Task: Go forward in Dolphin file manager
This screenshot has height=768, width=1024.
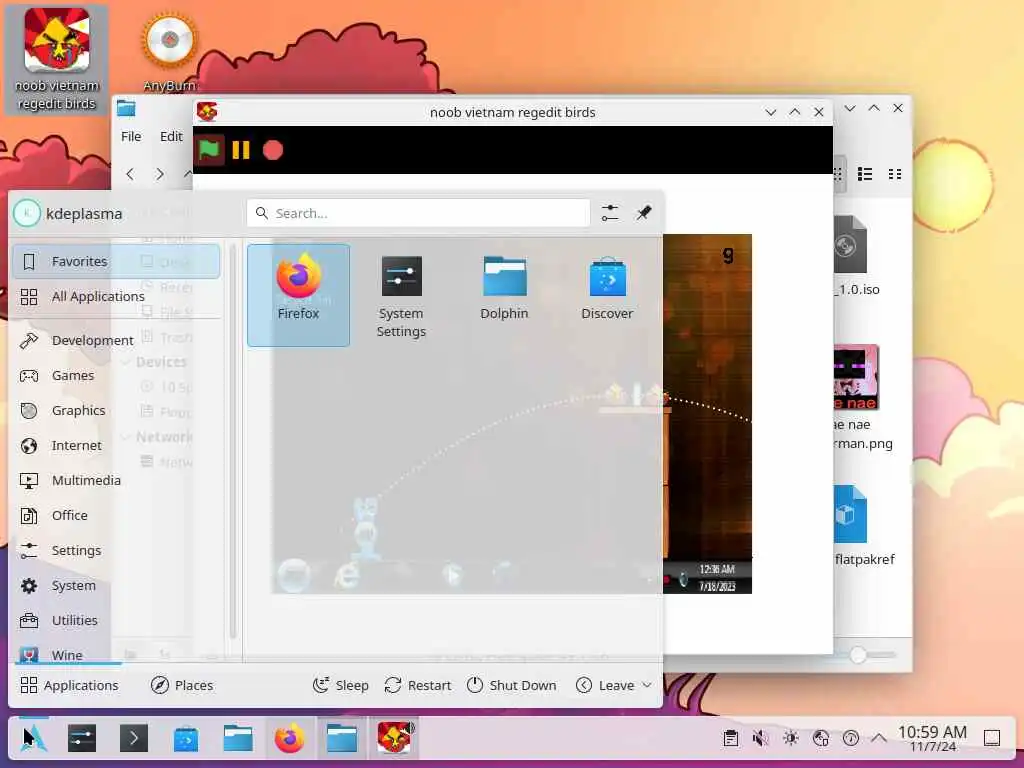Action: (160, 174)
